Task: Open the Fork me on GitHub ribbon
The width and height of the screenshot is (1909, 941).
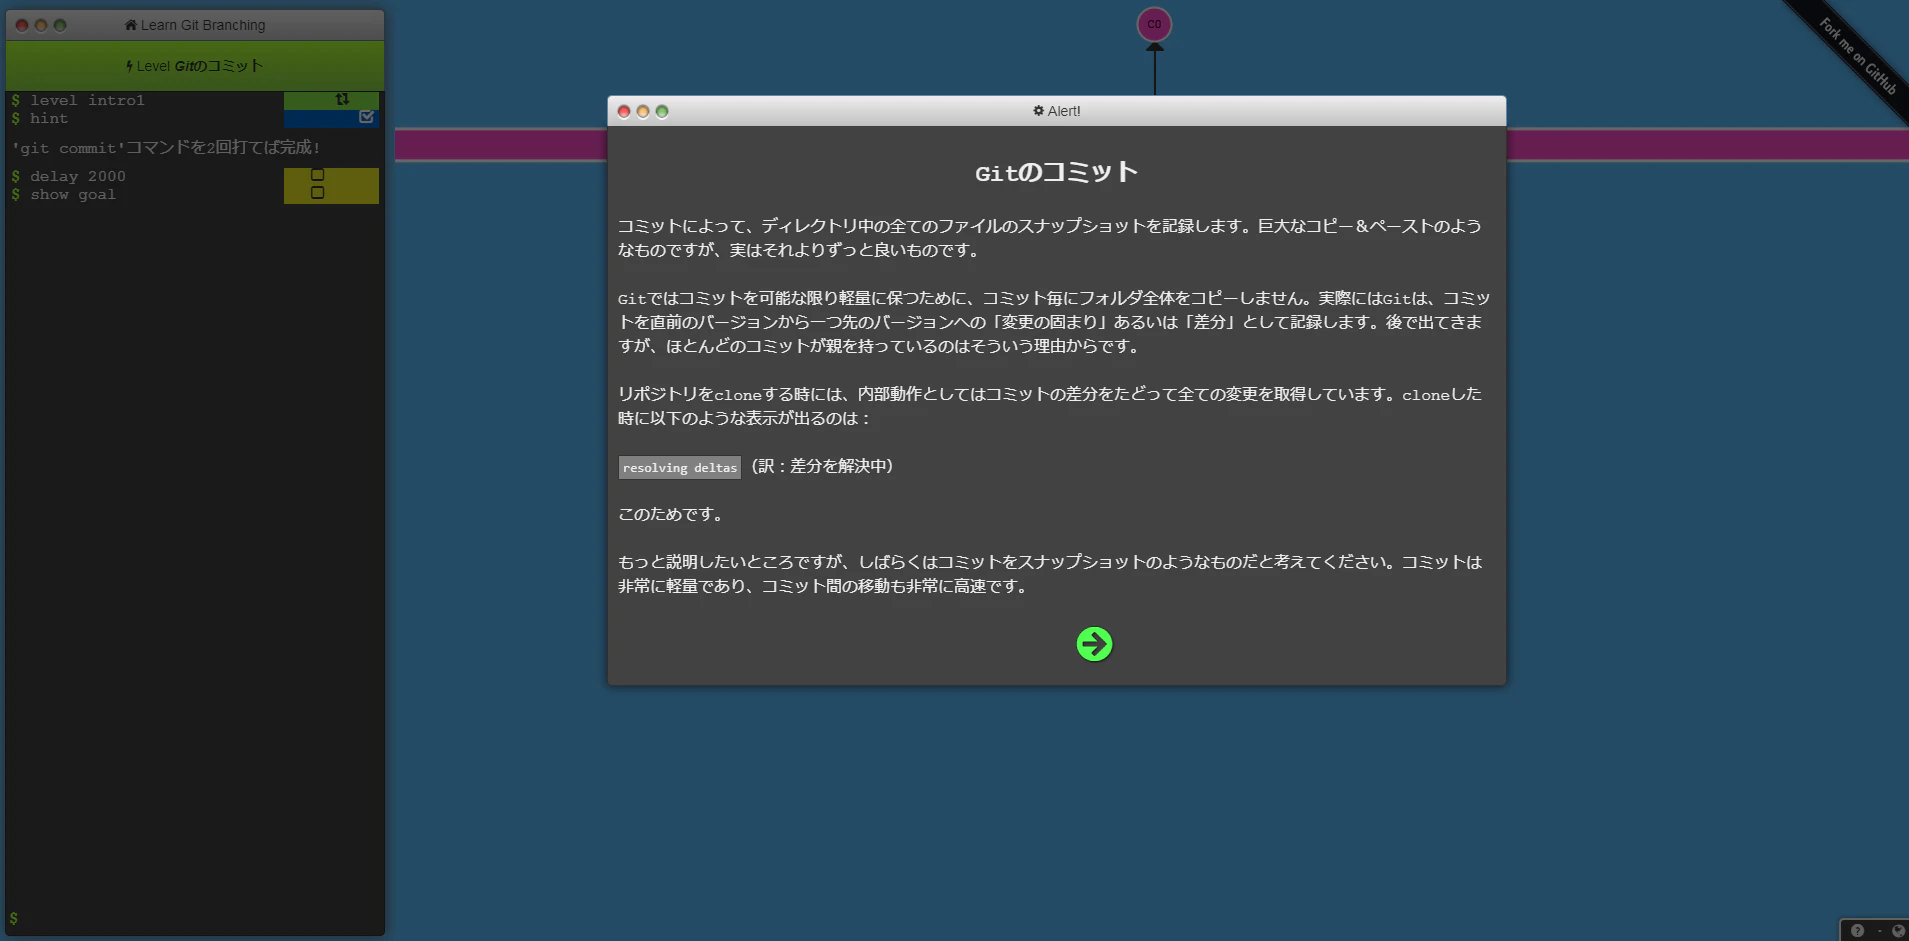Action: (x=1857, y=56)
